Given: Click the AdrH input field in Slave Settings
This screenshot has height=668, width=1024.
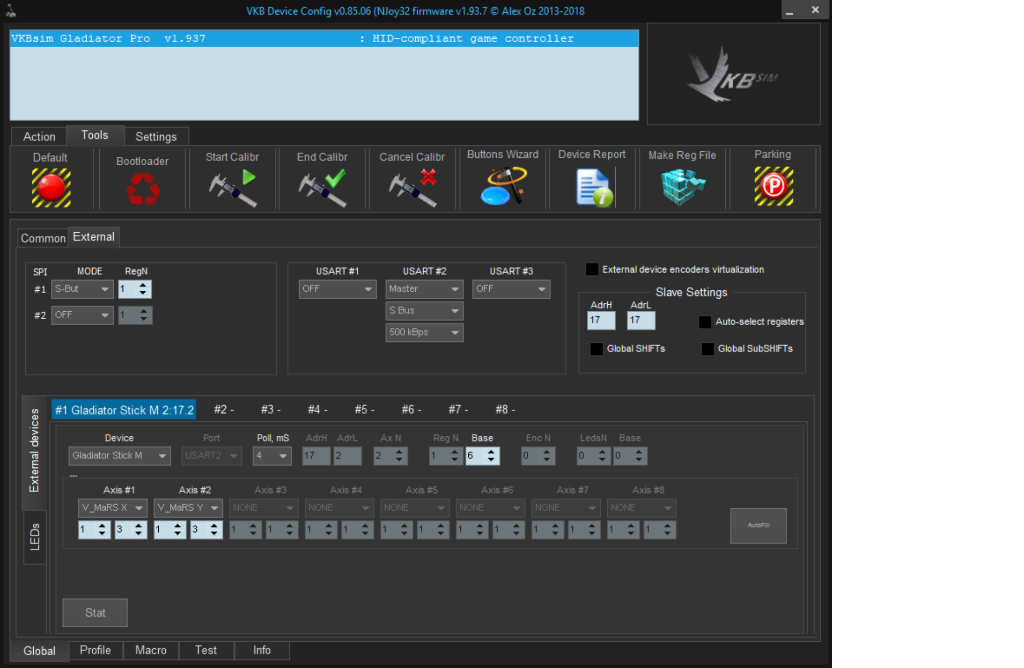Looking at the screenshot, I should click(601, 321).
